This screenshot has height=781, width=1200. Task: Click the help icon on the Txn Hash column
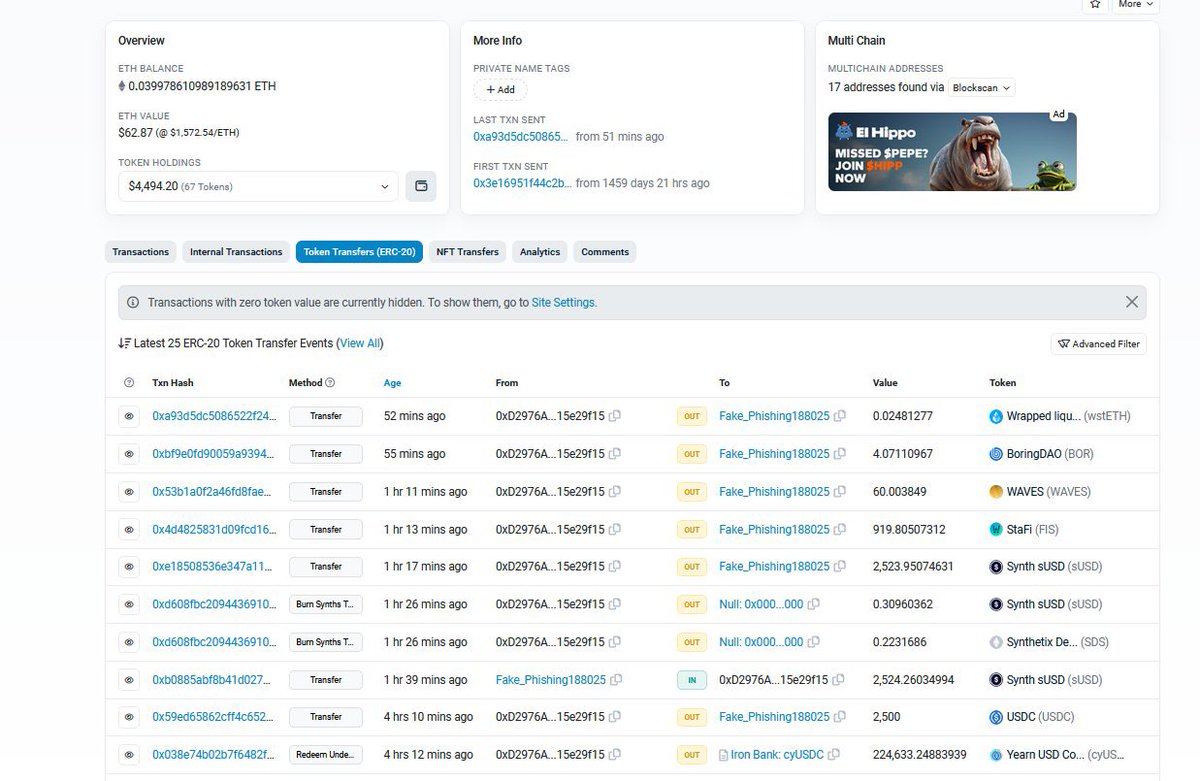[129, 382]
